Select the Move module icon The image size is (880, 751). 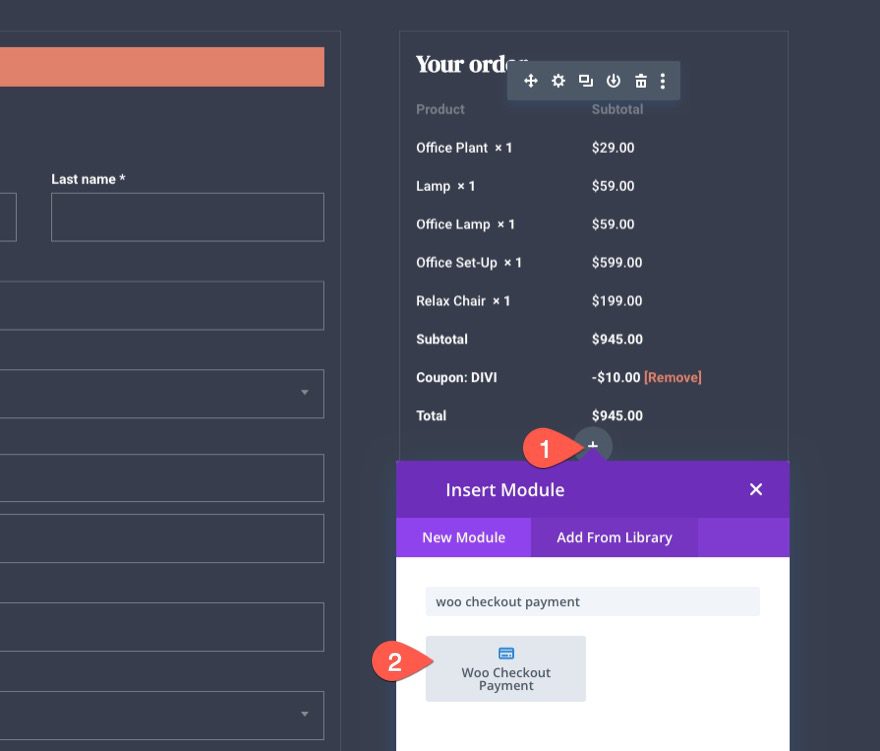531,81
